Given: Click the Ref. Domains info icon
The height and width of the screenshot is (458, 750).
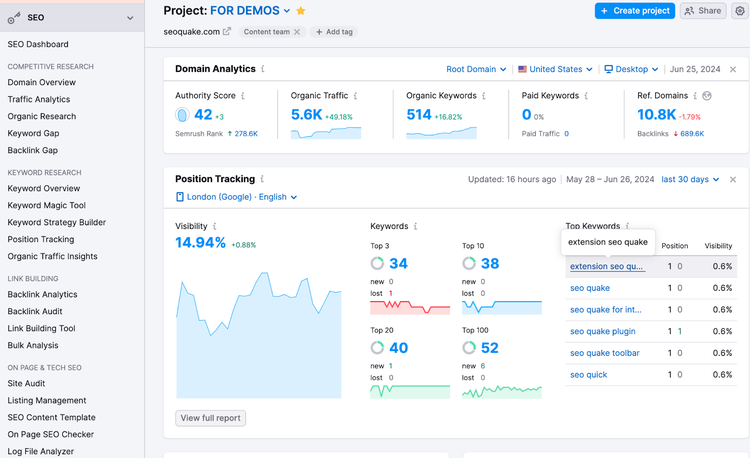Looking at the screenshot, I should (x=695, y=96).
